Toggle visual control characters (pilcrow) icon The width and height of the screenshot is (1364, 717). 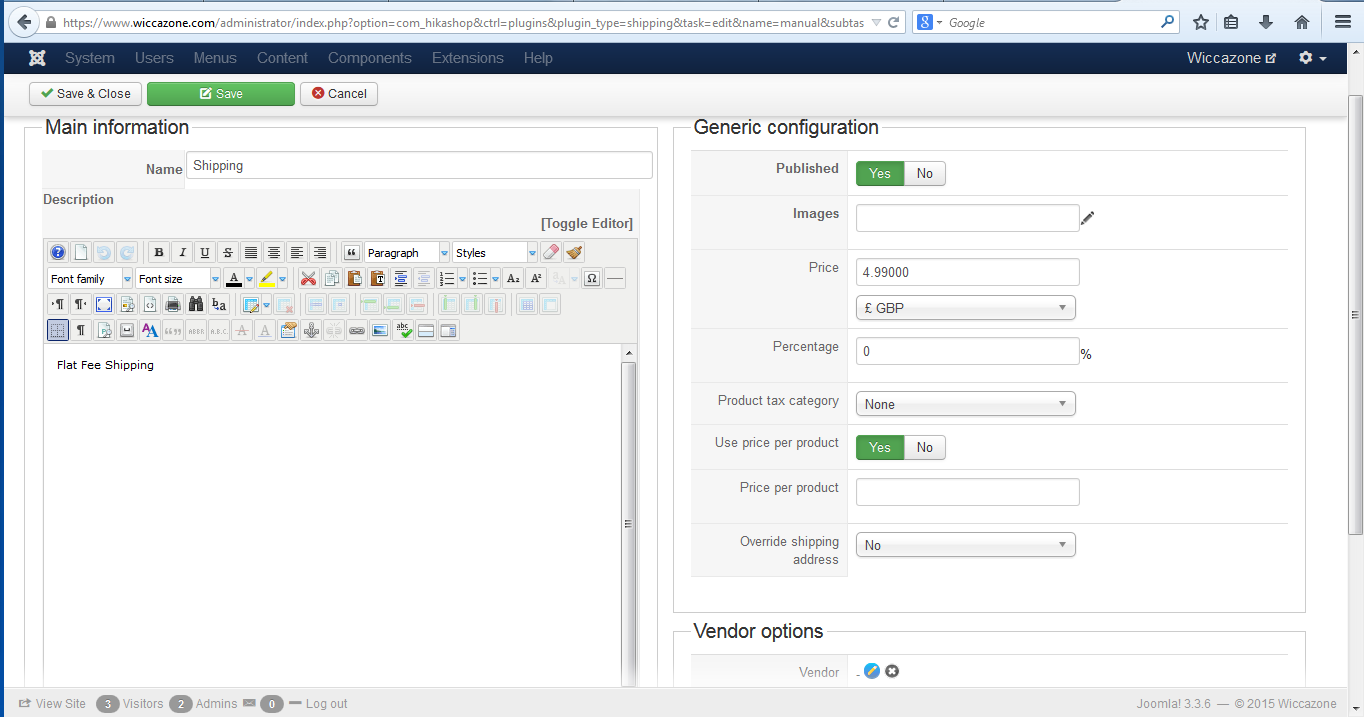click(80, 330)
